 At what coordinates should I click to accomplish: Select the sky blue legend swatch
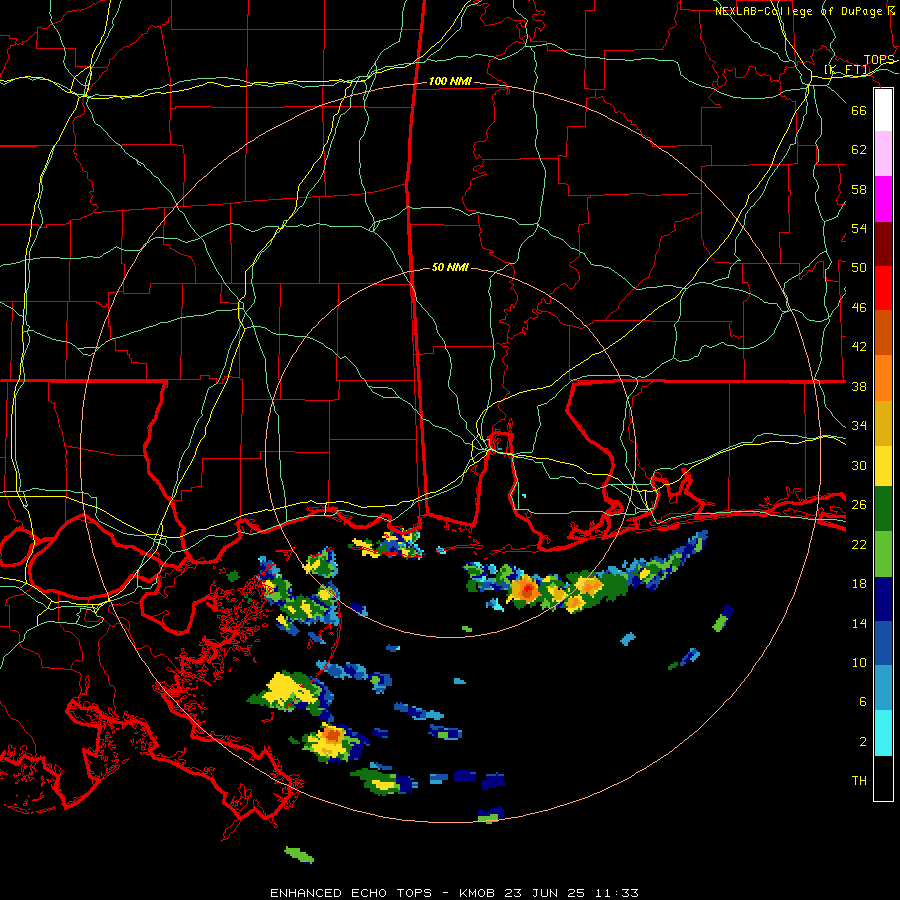(x=883, y=687)
